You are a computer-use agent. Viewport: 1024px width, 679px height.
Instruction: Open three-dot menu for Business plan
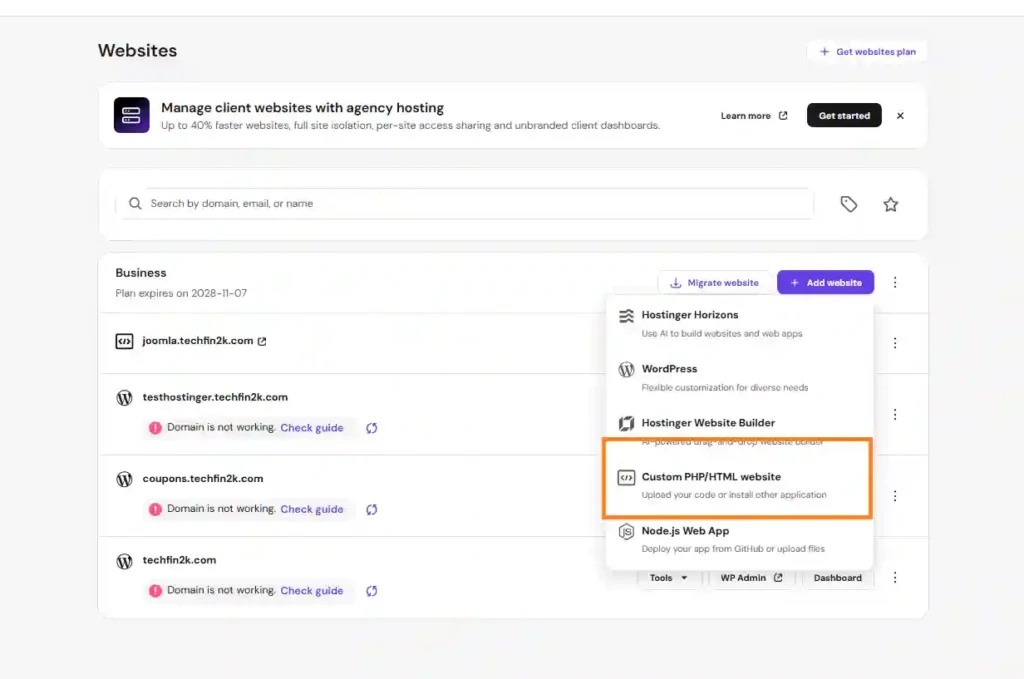(895, 282)
